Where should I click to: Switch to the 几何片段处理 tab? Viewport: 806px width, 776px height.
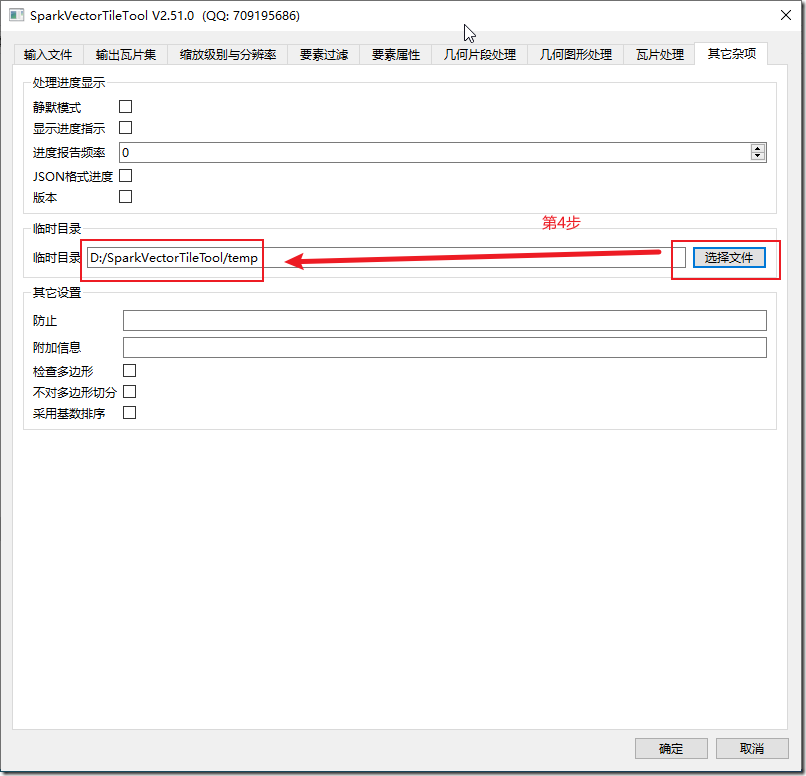pyautogui.click(x=480, y=54)
